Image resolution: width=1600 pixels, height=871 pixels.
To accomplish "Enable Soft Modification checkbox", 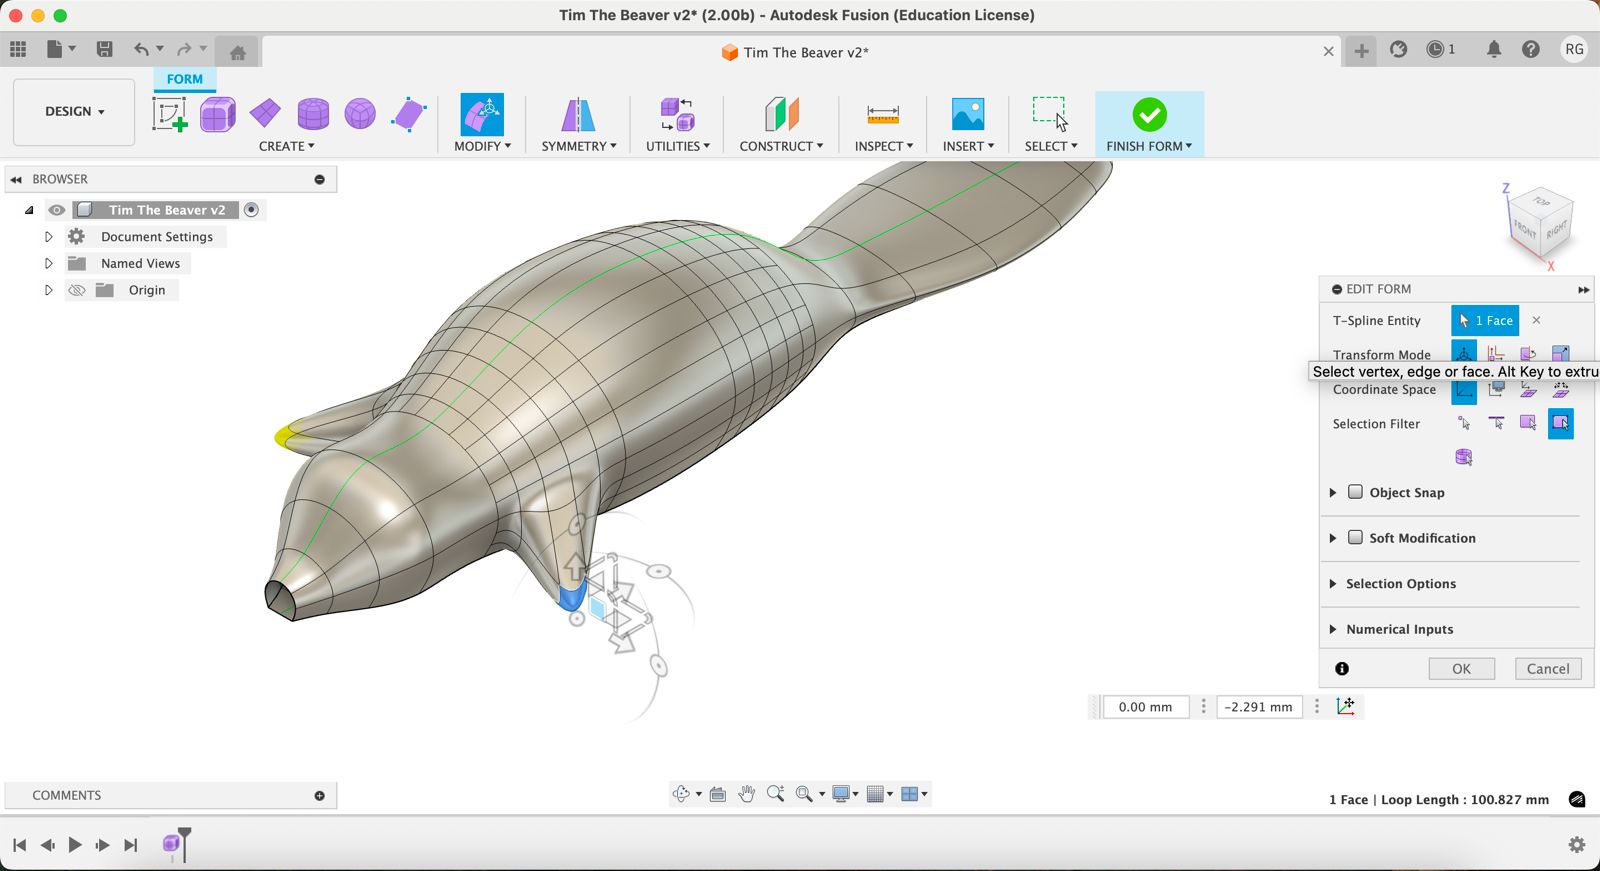I will point(1356,538).
